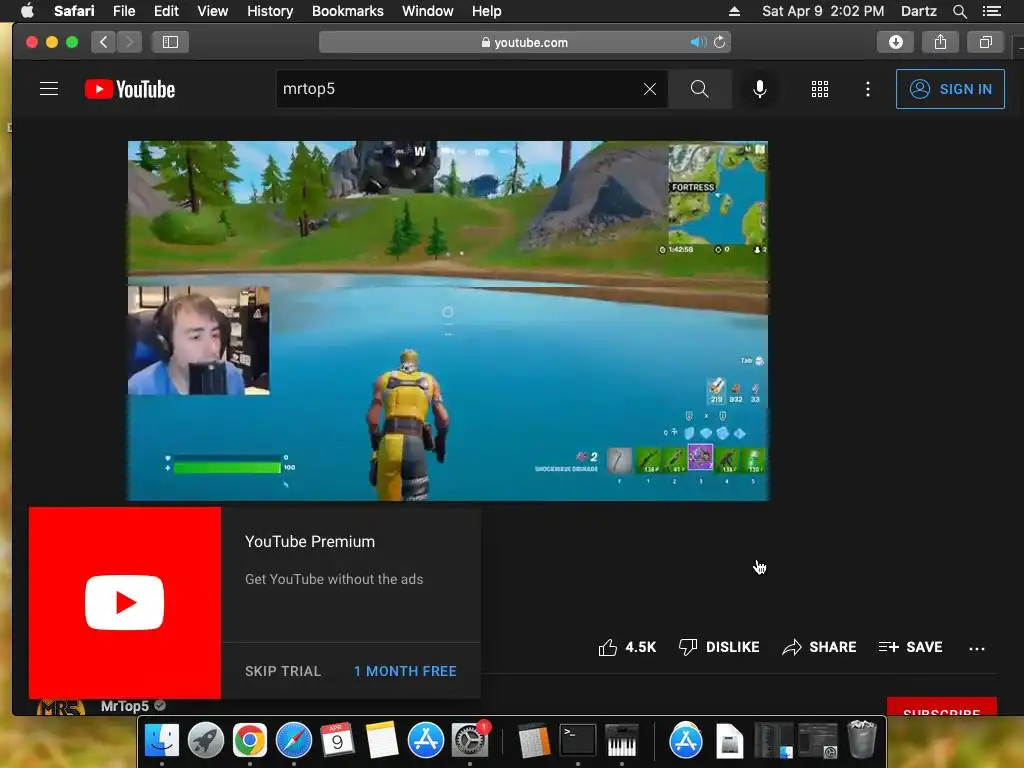Screen dimensions: 1024x768
Task: Click the date and time in the menu bar
Action: click(x=823, y=11)
